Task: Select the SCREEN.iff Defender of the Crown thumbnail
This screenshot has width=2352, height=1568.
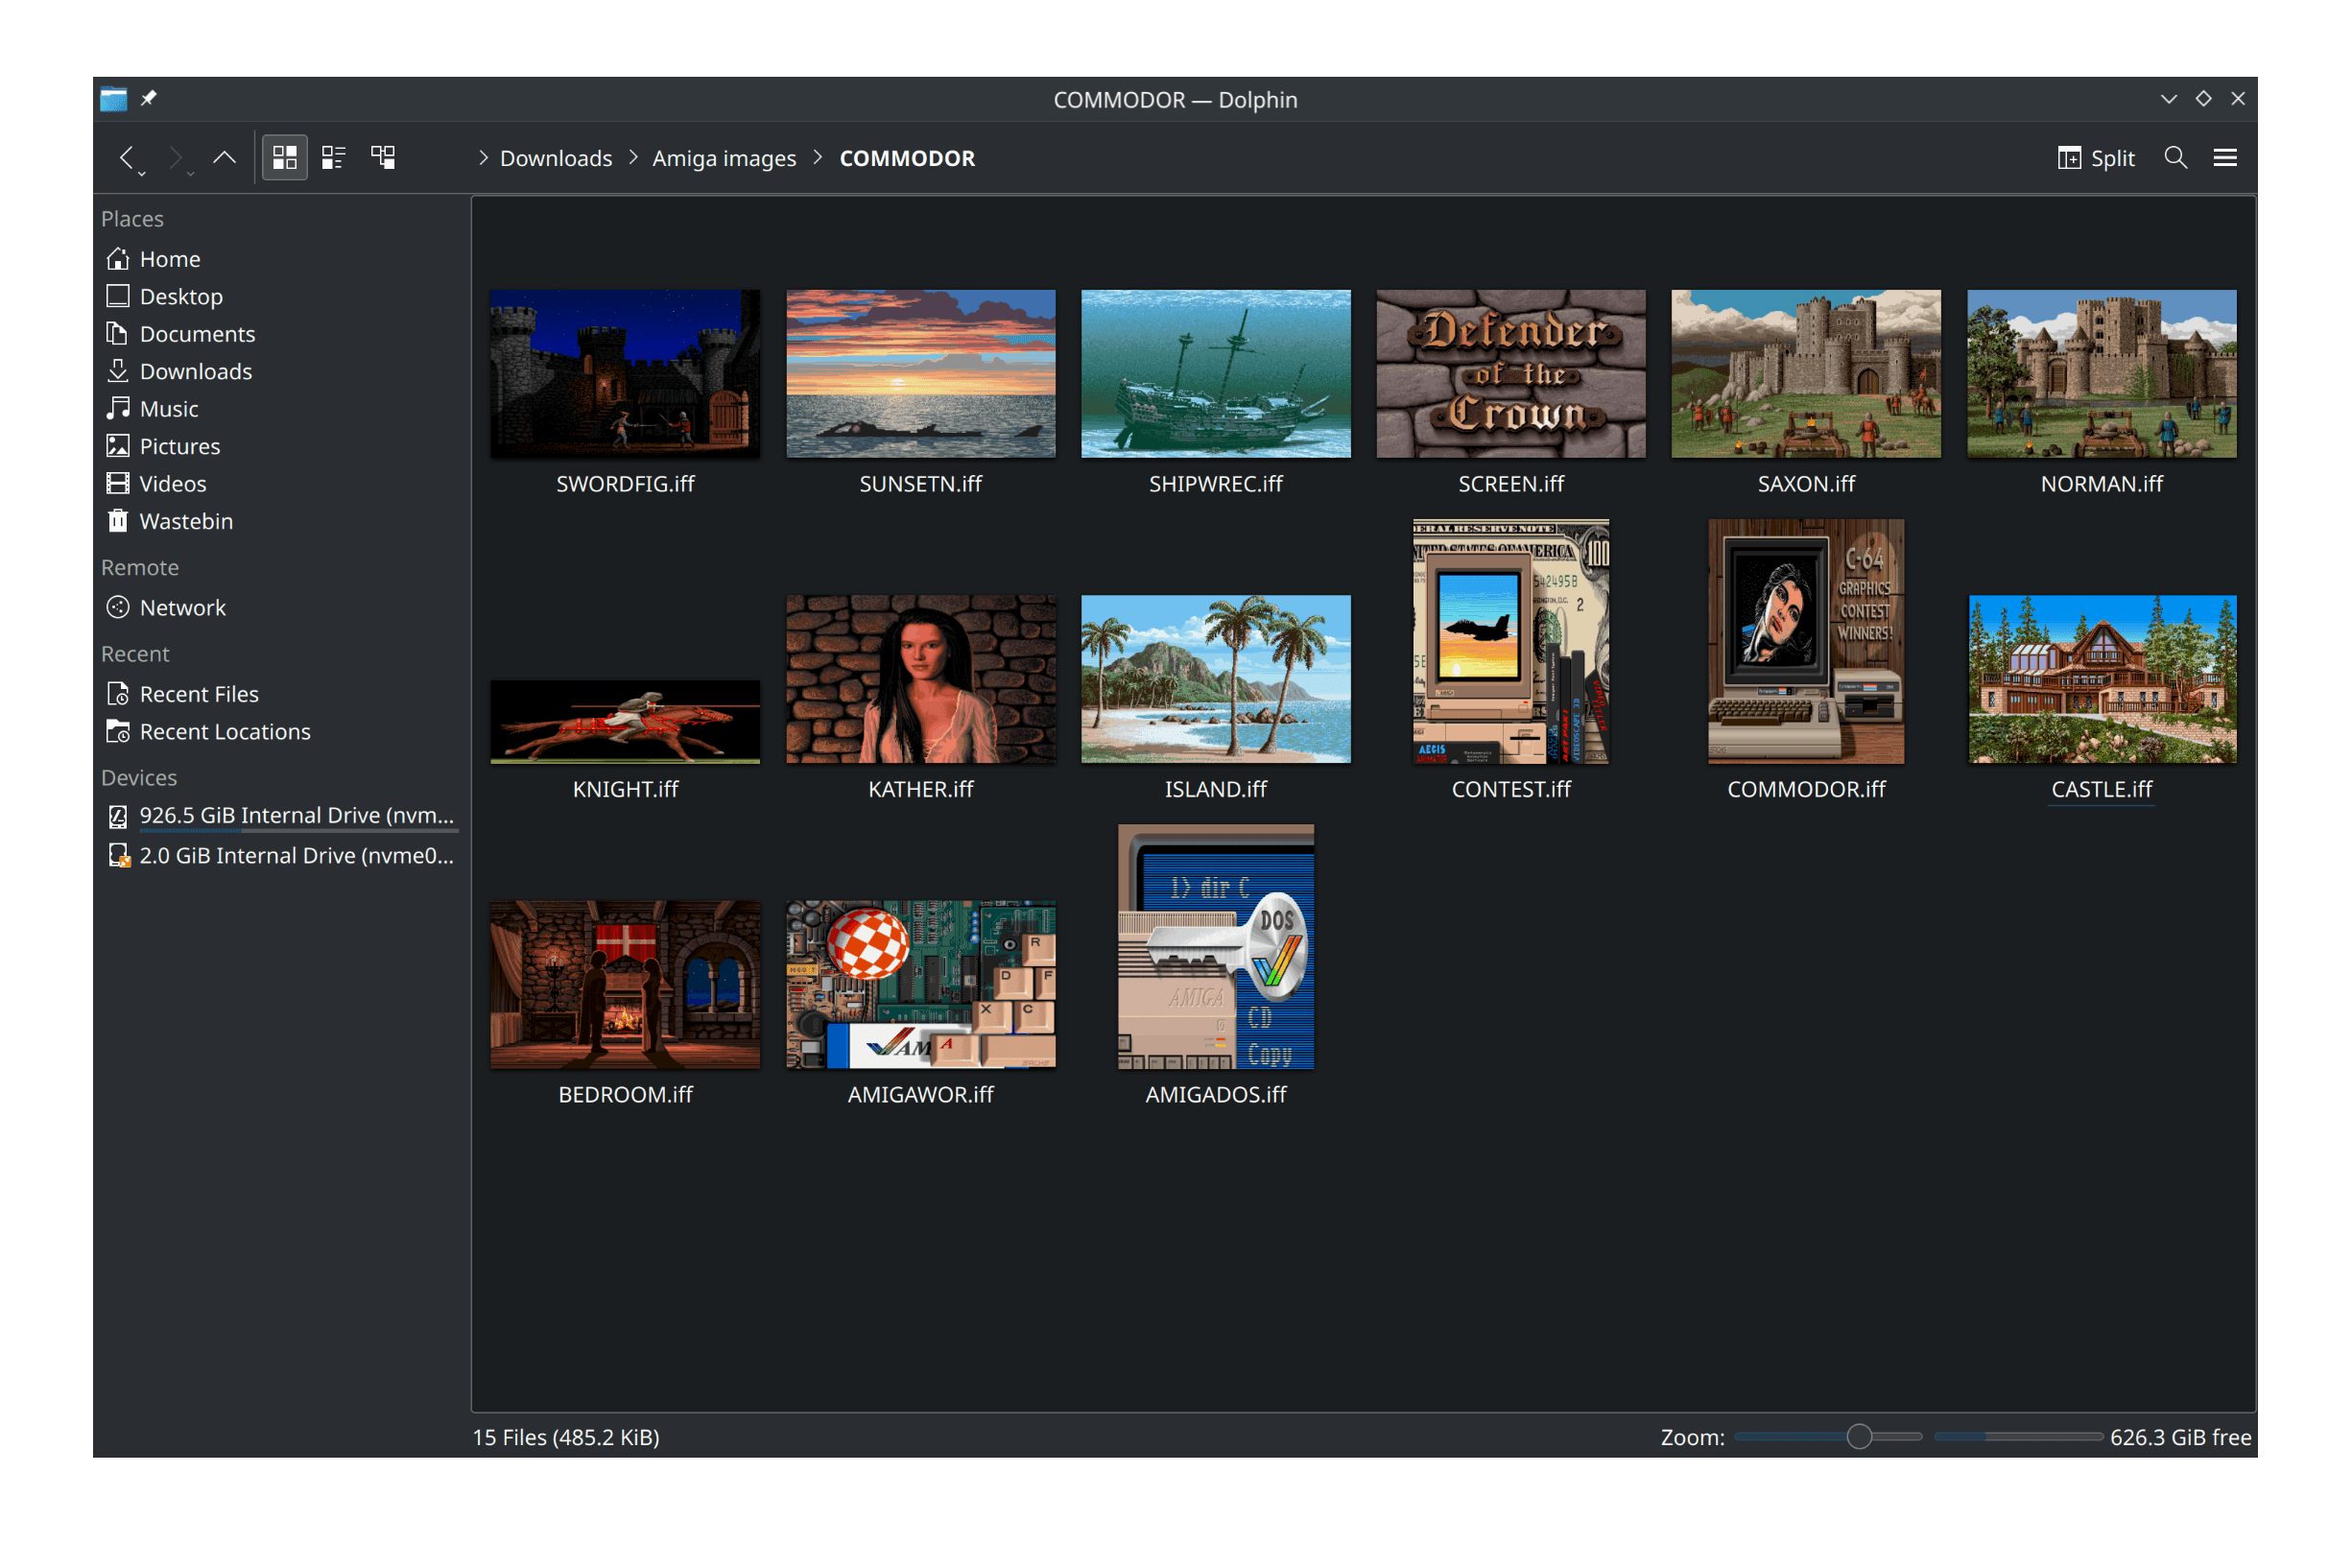Action: coord(1510,374)
